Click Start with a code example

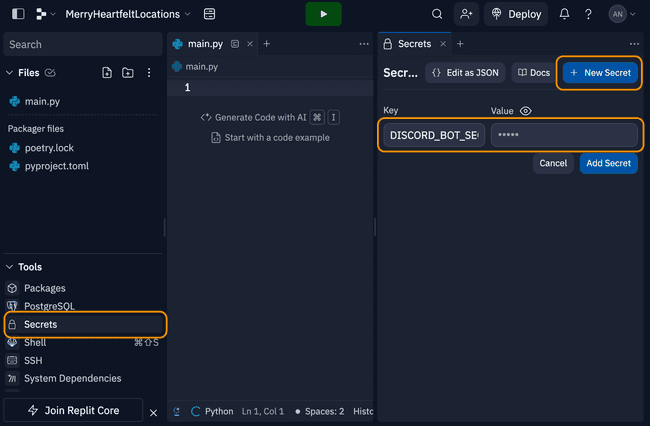tap(270, 138)
